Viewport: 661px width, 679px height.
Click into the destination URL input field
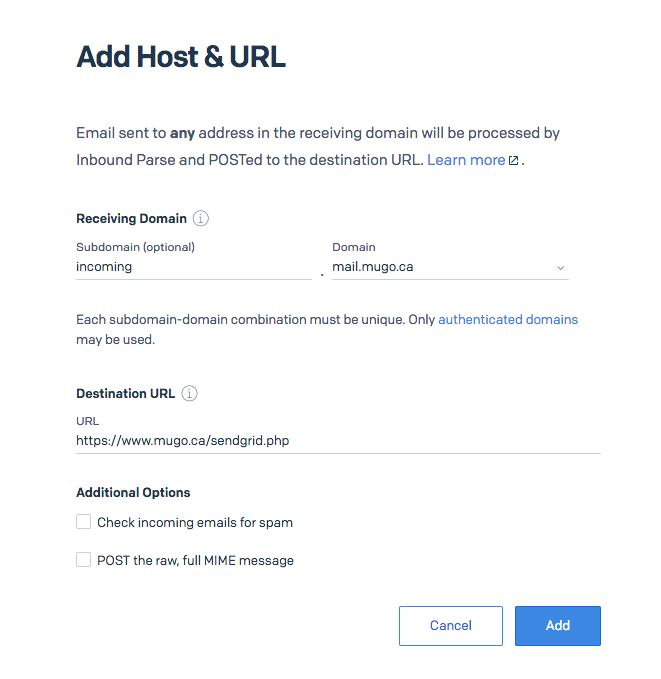[338, 441]
